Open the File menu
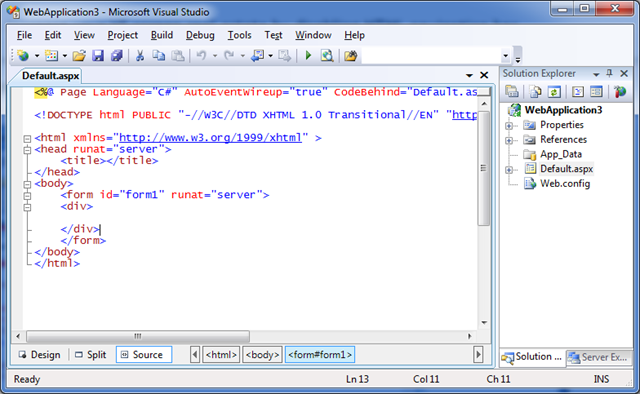The width and height of the screenshot is (640, 394). pos(24,35)
